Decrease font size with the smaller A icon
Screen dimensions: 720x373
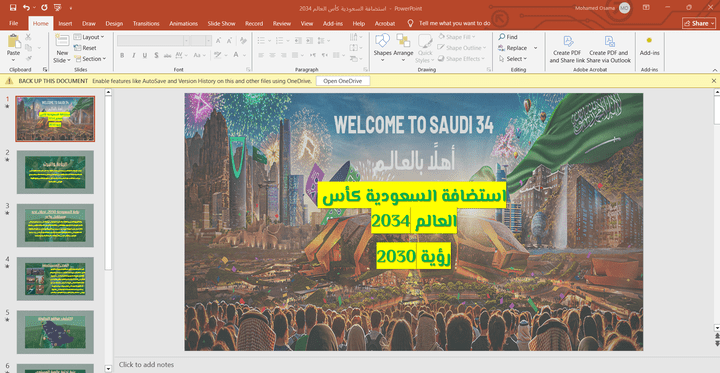pyautogui.click(x=230, y=41)
